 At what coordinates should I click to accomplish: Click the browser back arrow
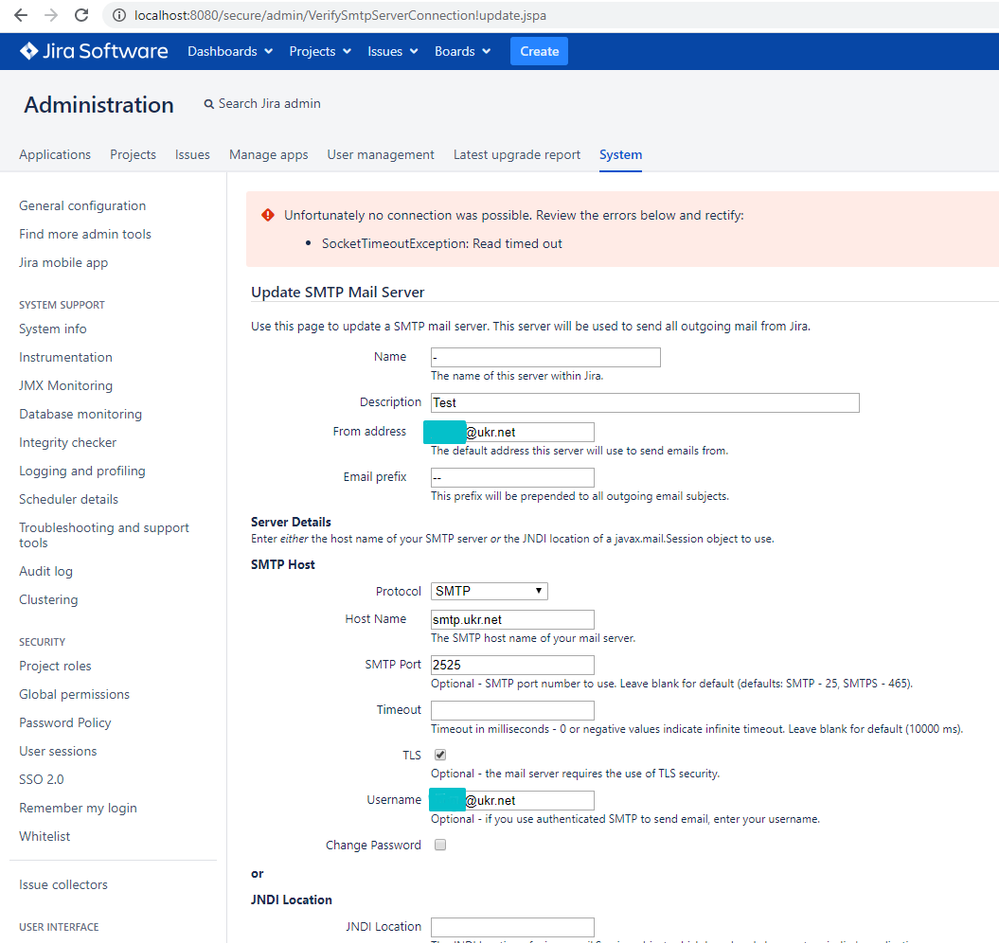pos(20,15)
